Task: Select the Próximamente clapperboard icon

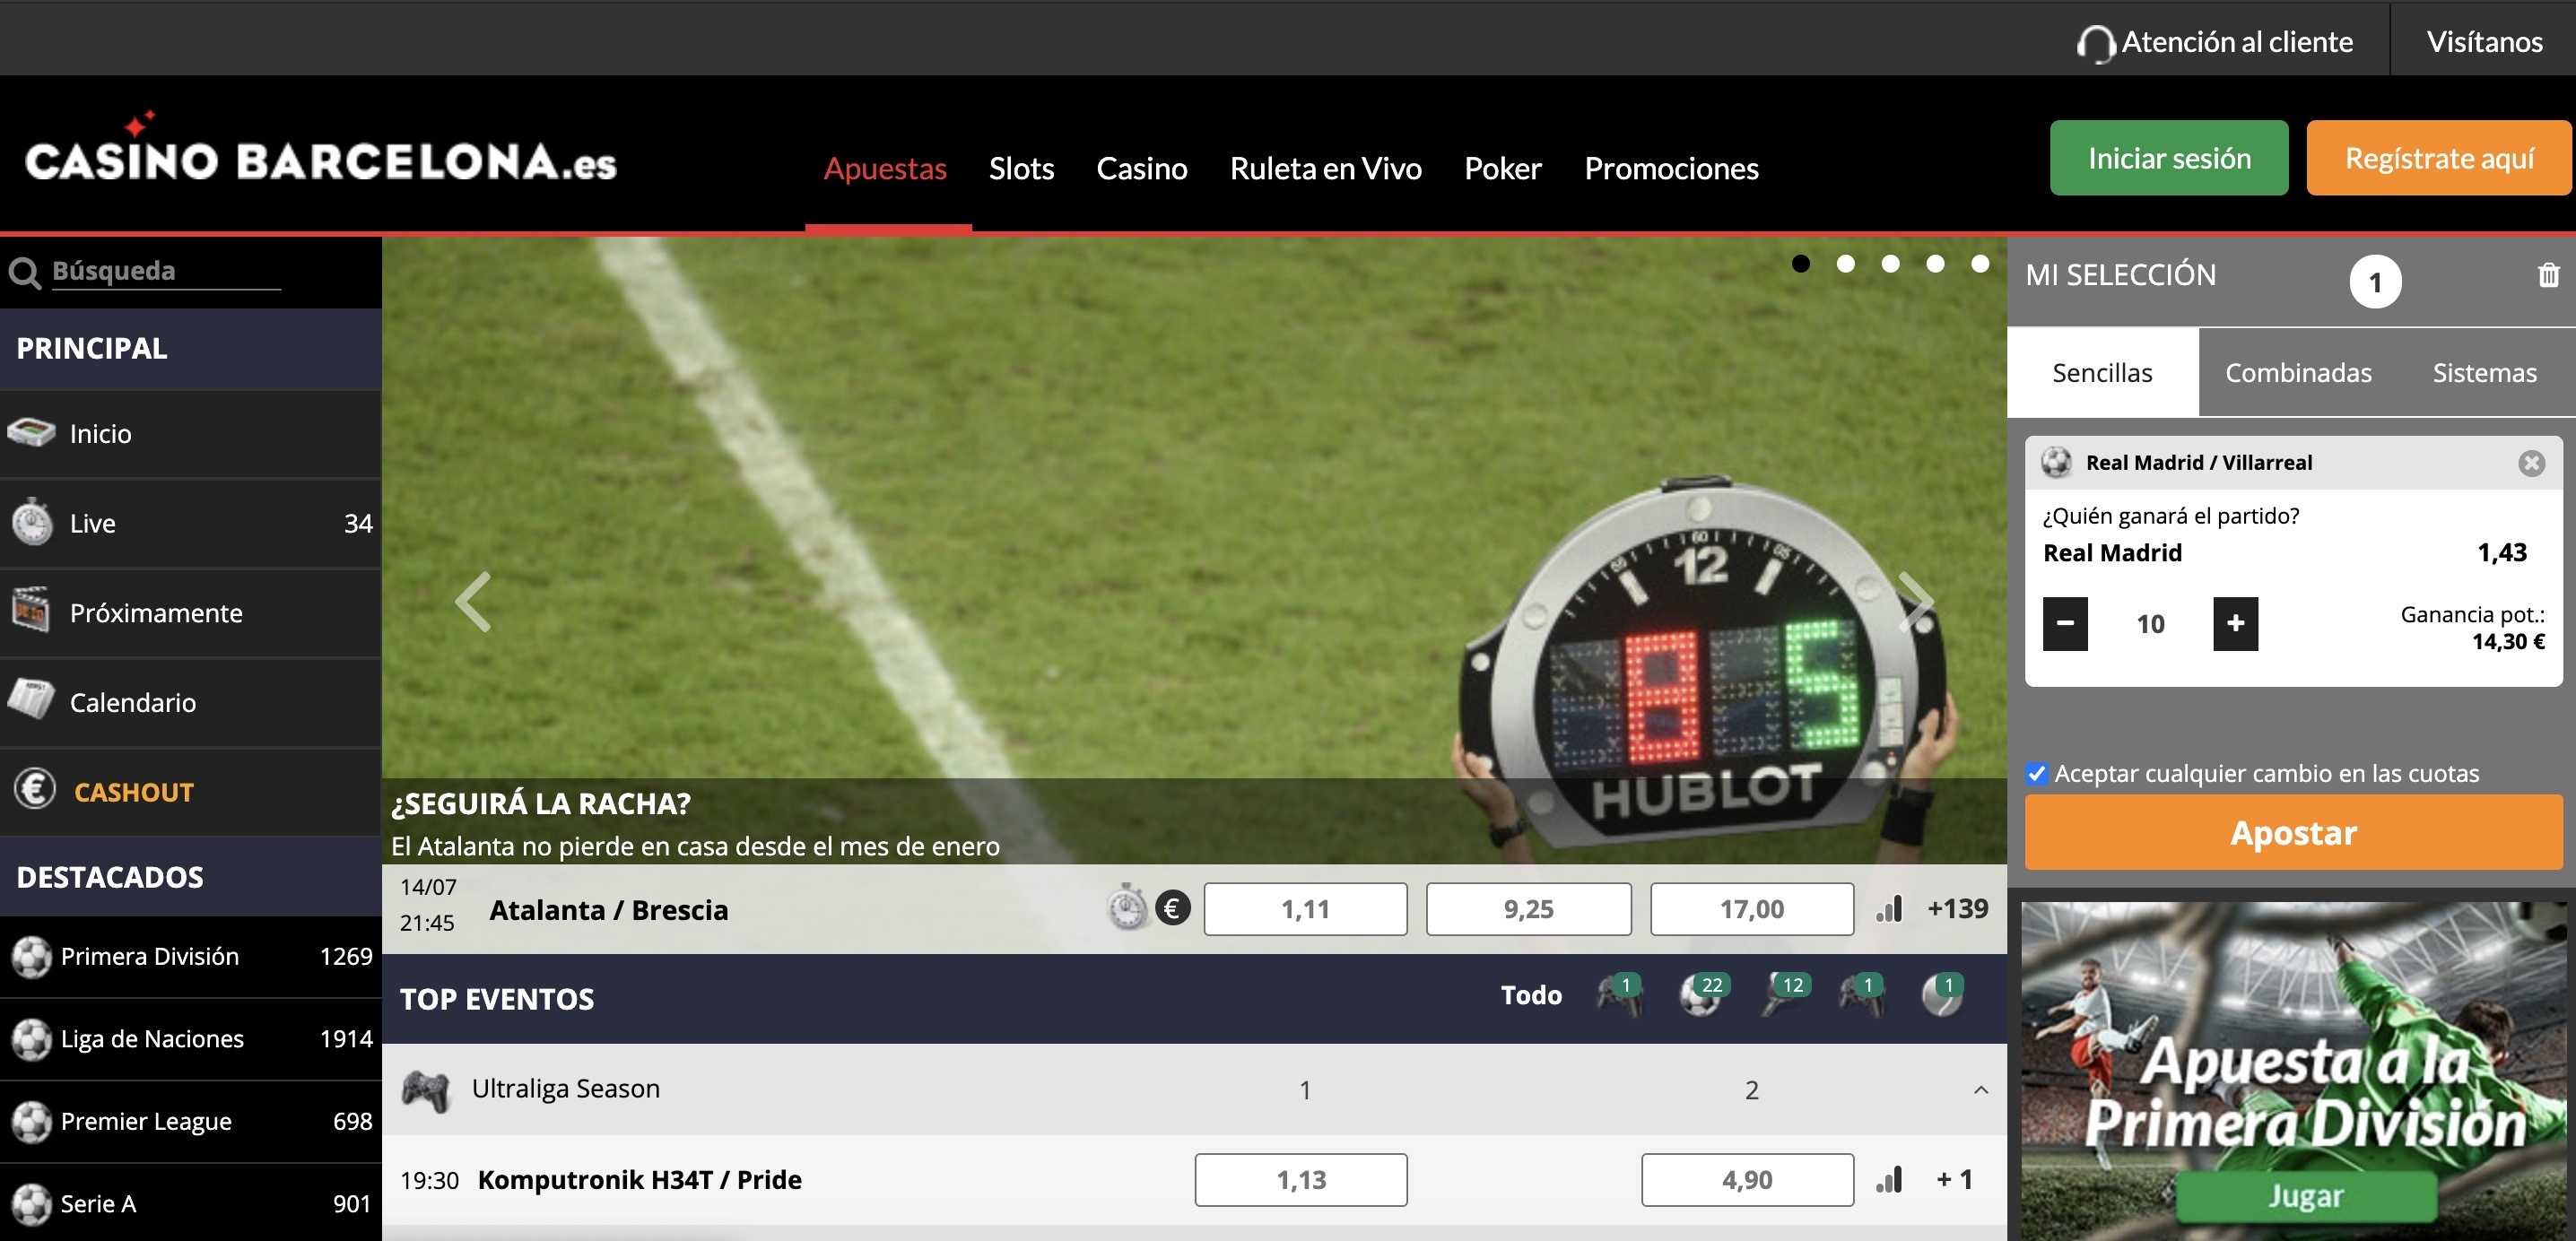Action: click(x=31, y=611)
